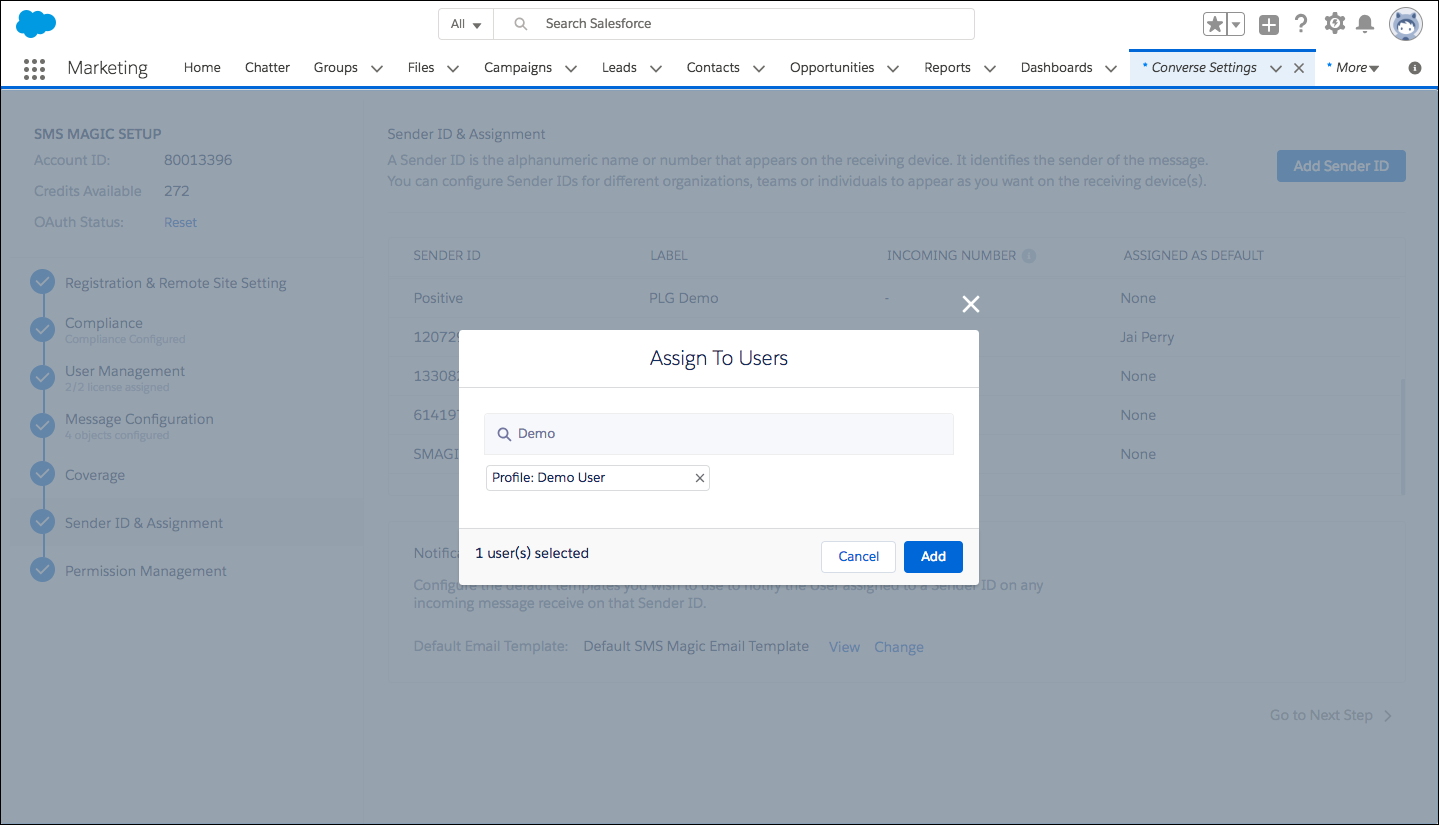This screenshot has width=1439, height=825.
Task: Expand the Leads tab dropdown chevron
Action: (x=656, y=68)
